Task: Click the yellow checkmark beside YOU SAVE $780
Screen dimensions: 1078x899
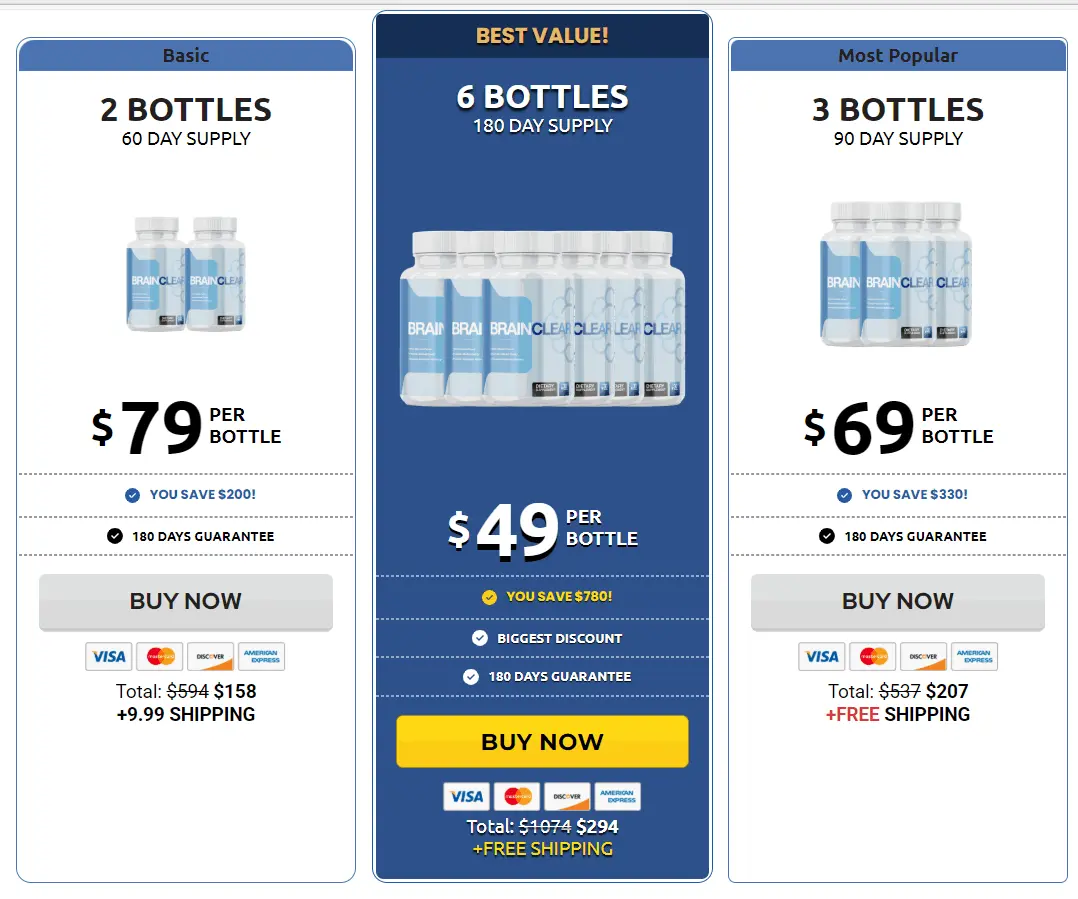Action: [x=489, y=595]
